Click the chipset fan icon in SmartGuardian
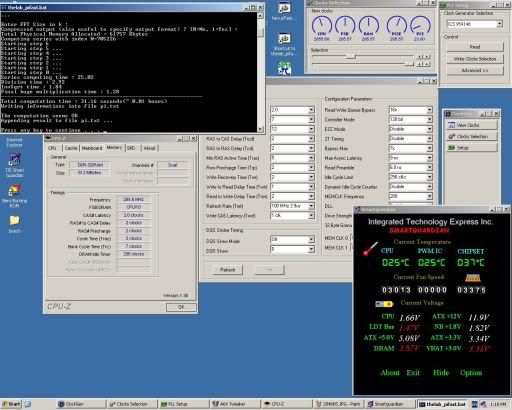The height and width of the screenshot is (410, 512). [473, 278]
